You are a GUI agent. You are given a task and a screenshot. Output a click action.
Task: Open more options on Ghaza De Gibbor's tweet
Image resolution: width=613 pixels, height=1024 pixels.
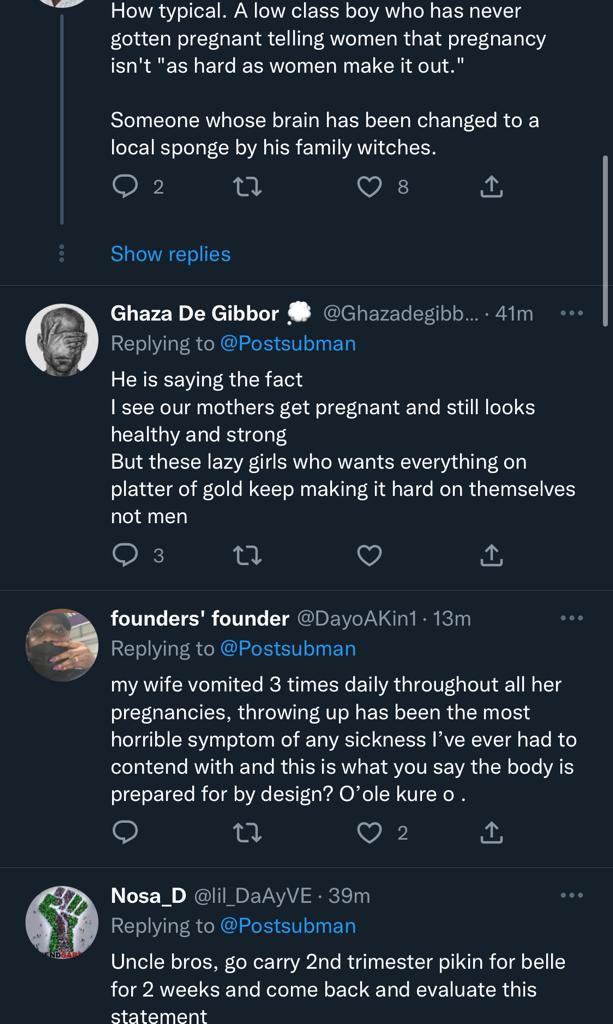(x=571, y=313)
